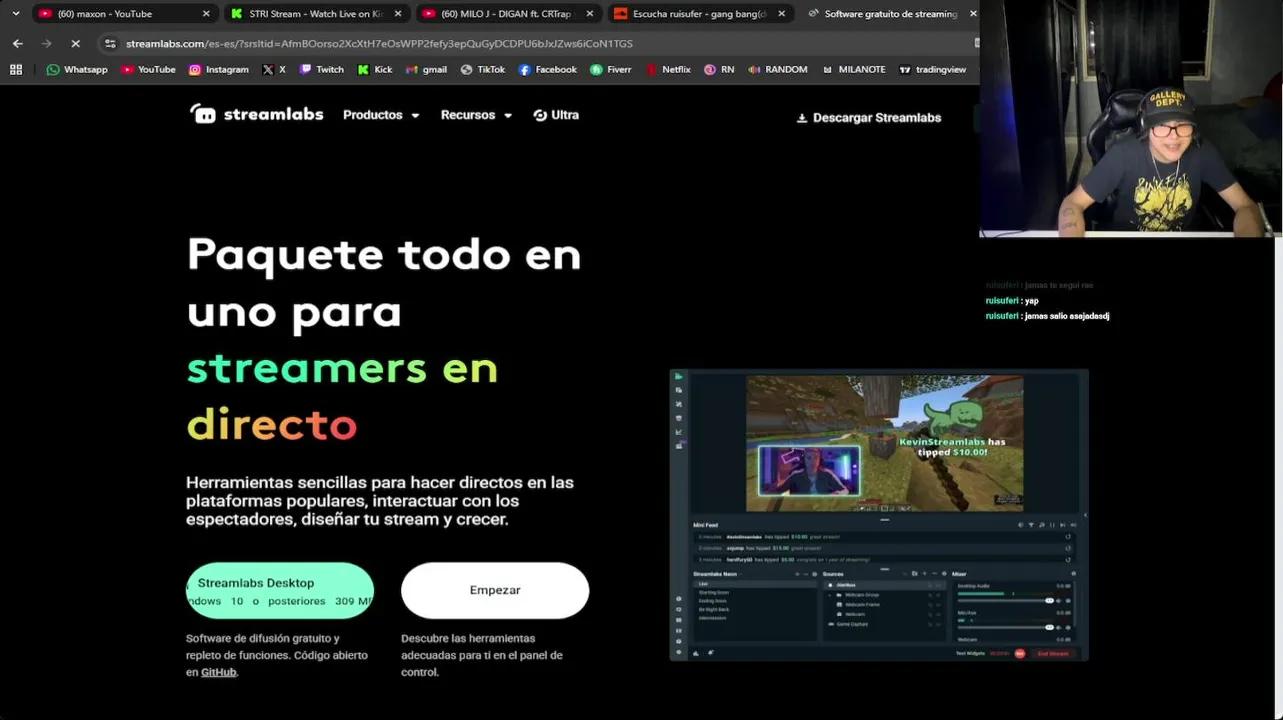Open the RANDOM bookmark

(x=778, y=70)
